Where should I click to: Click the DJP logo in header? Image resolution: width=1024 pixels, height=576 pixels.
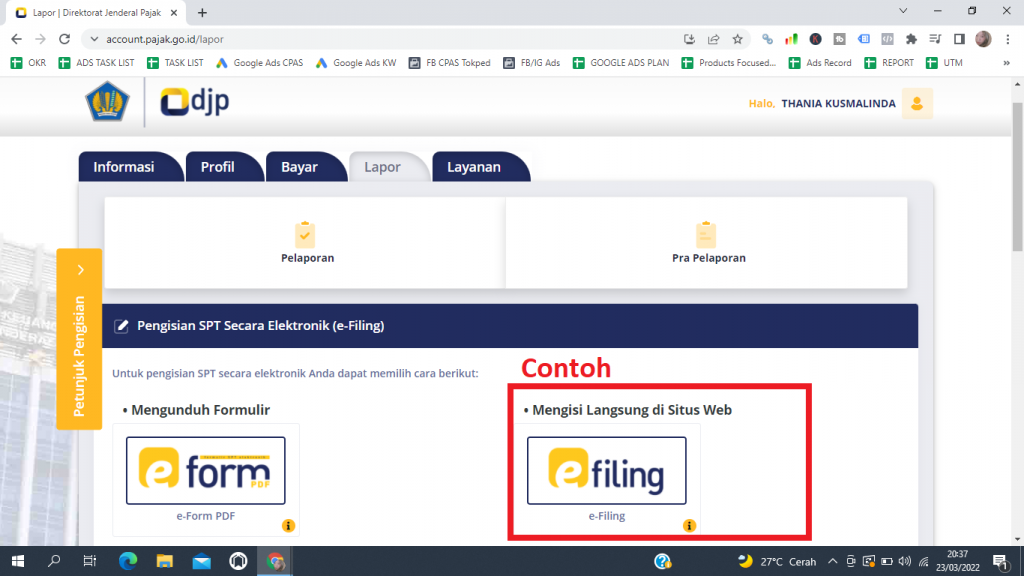point(195,103)
